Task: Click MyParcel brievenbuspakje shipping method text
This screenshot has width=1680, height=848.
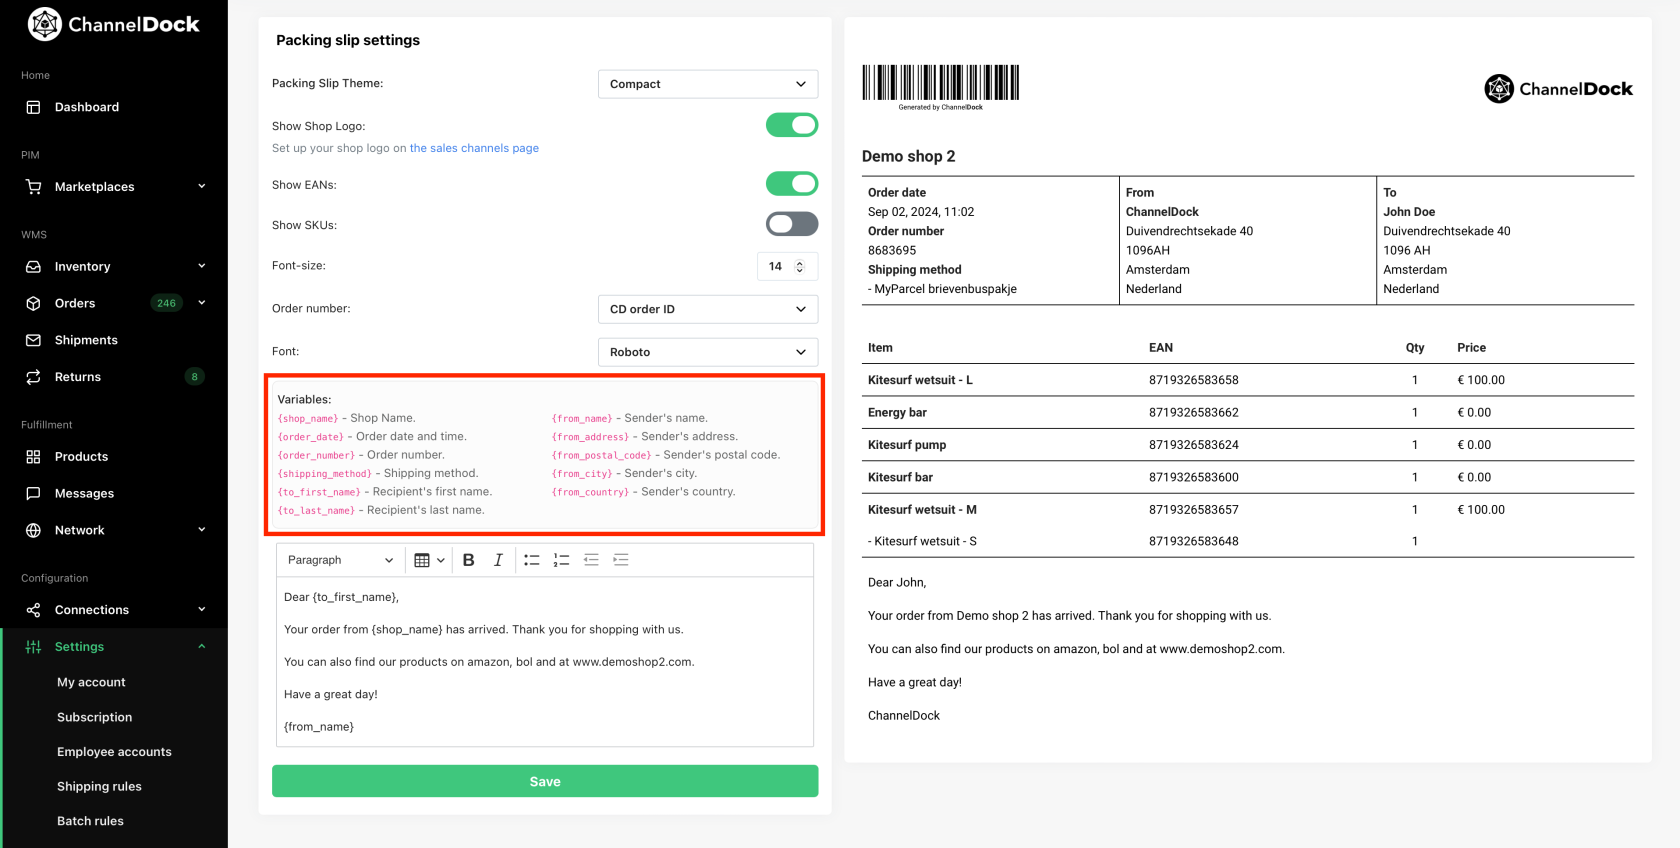Action: [x=942, y=289]
